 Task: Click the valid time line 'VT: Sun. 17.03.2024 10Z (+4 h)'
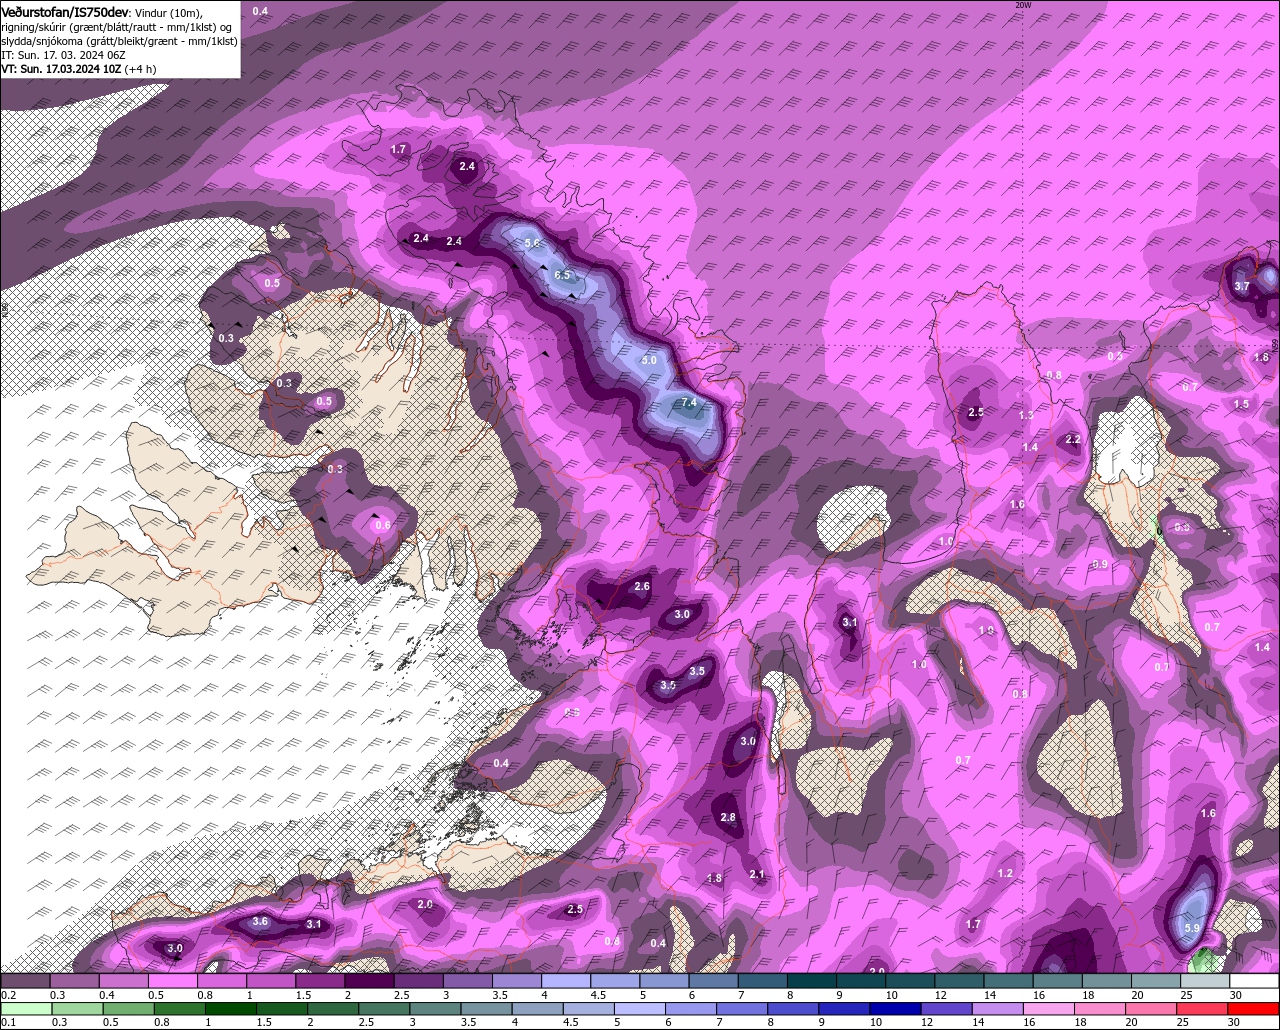click(x=79, y=69)
